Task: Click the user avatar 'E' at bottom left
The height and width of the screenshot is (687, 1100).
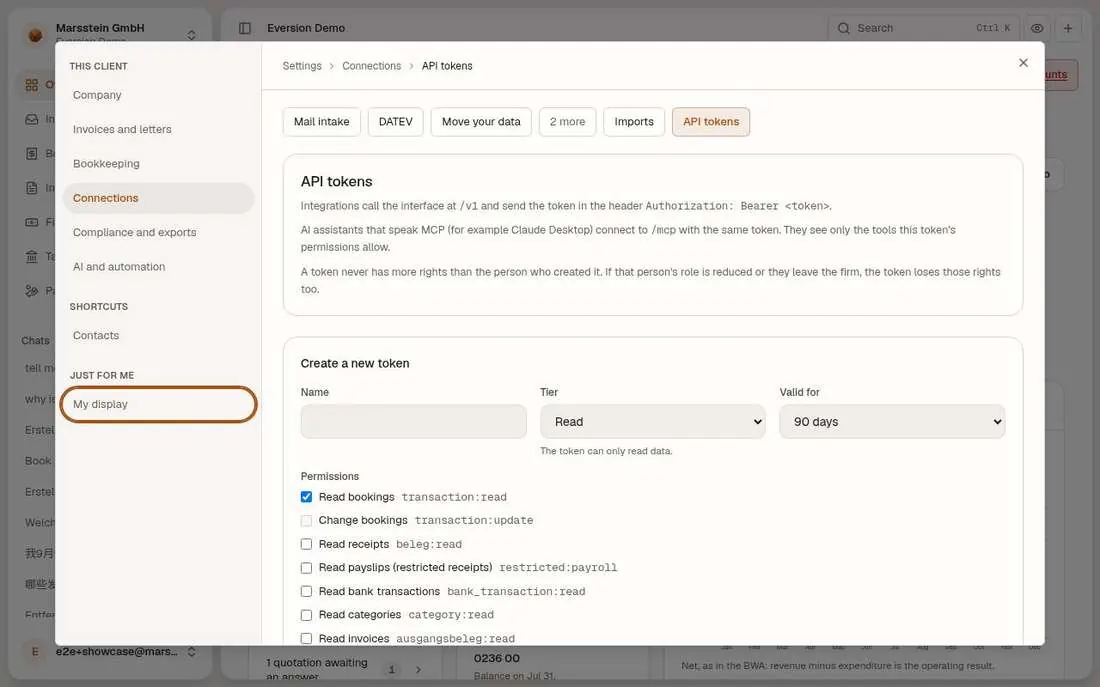Action: point(35,652)
